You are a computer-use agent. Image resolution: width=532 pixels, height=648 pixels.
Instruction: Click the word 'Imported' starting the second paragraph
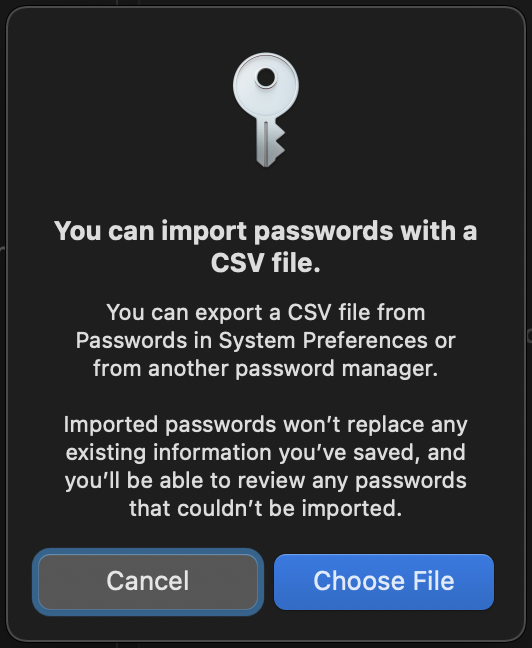click(x=111, y=424)
